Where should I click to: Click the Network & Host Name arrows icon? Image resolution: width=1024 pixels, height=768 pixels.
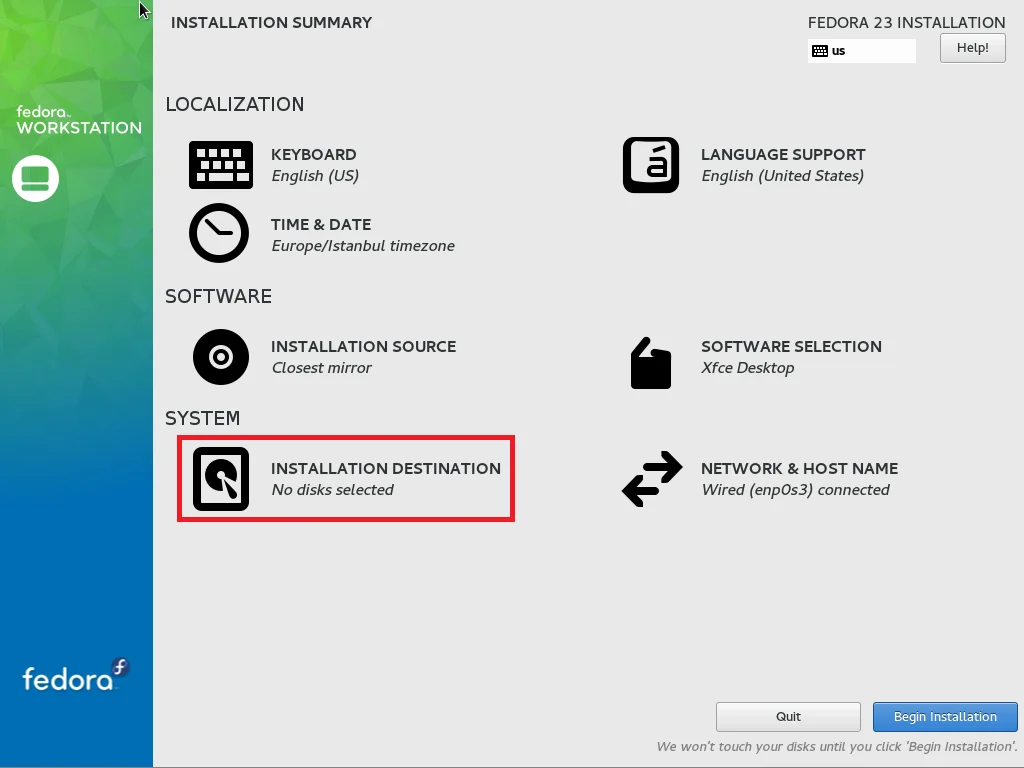pyautogui.click(x=652, y=479)
